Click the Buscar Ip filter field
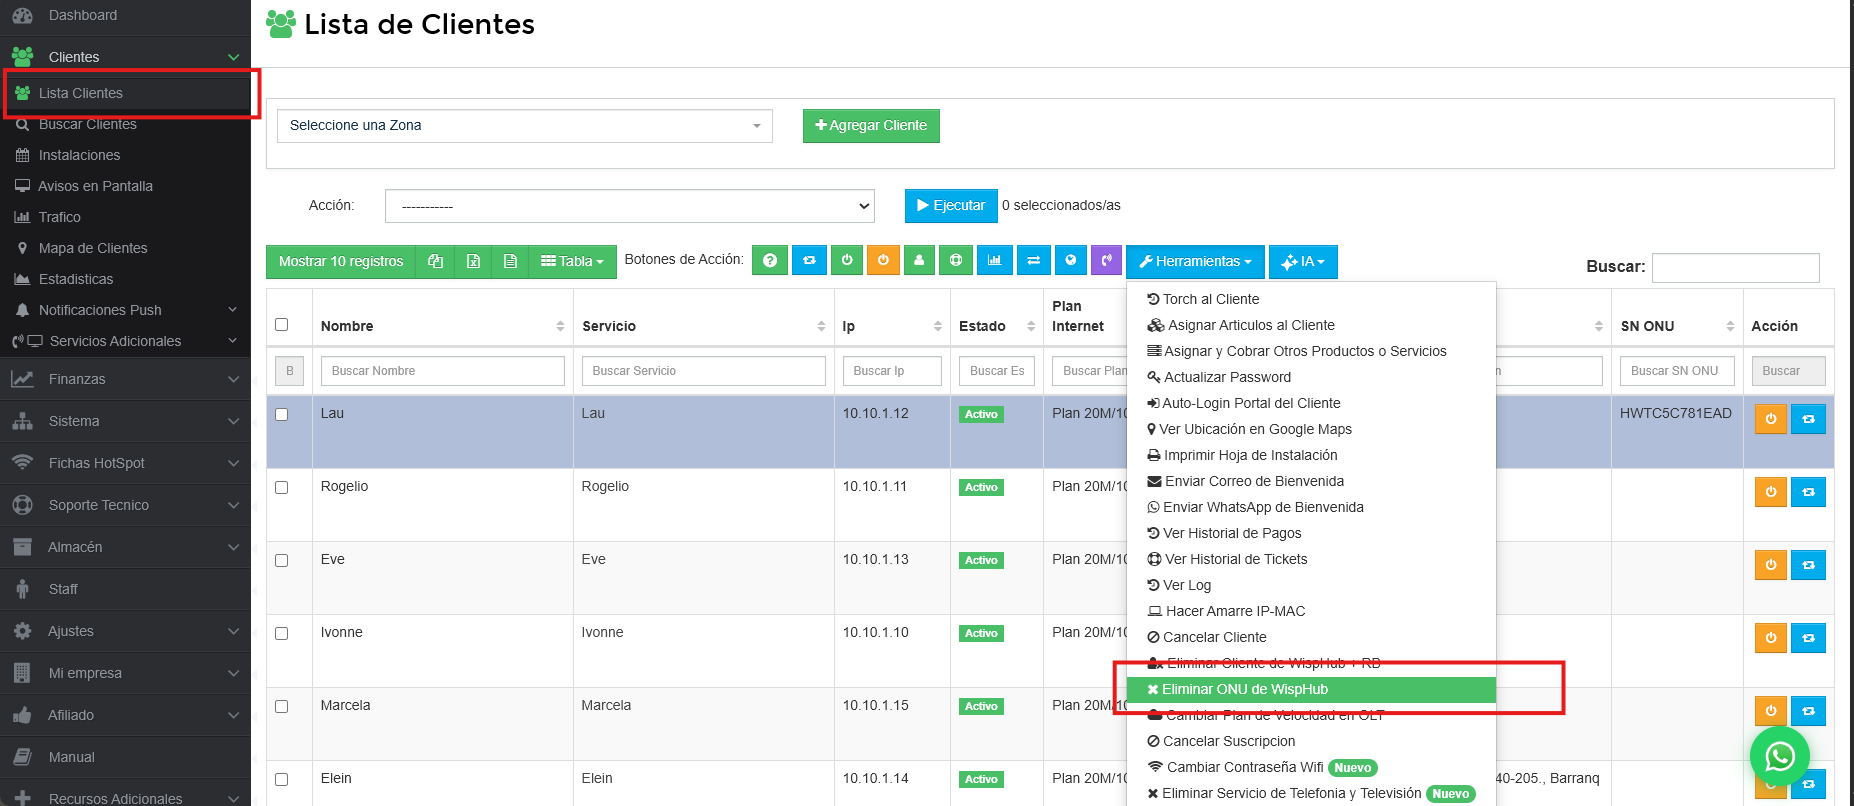This screenshot has width=1854, height=806. point(892,371)
